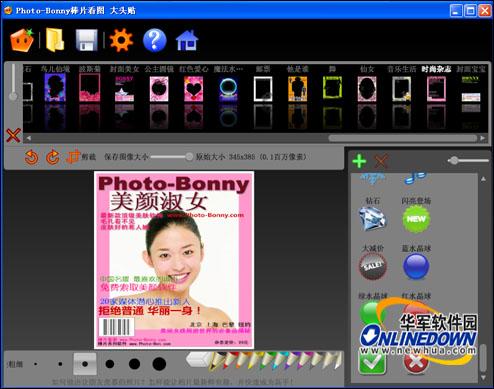Click the frame strip left scroll arrow
The width and height of the screenshot is (494, 389).
pyautogui.click(x=29, y=138)
